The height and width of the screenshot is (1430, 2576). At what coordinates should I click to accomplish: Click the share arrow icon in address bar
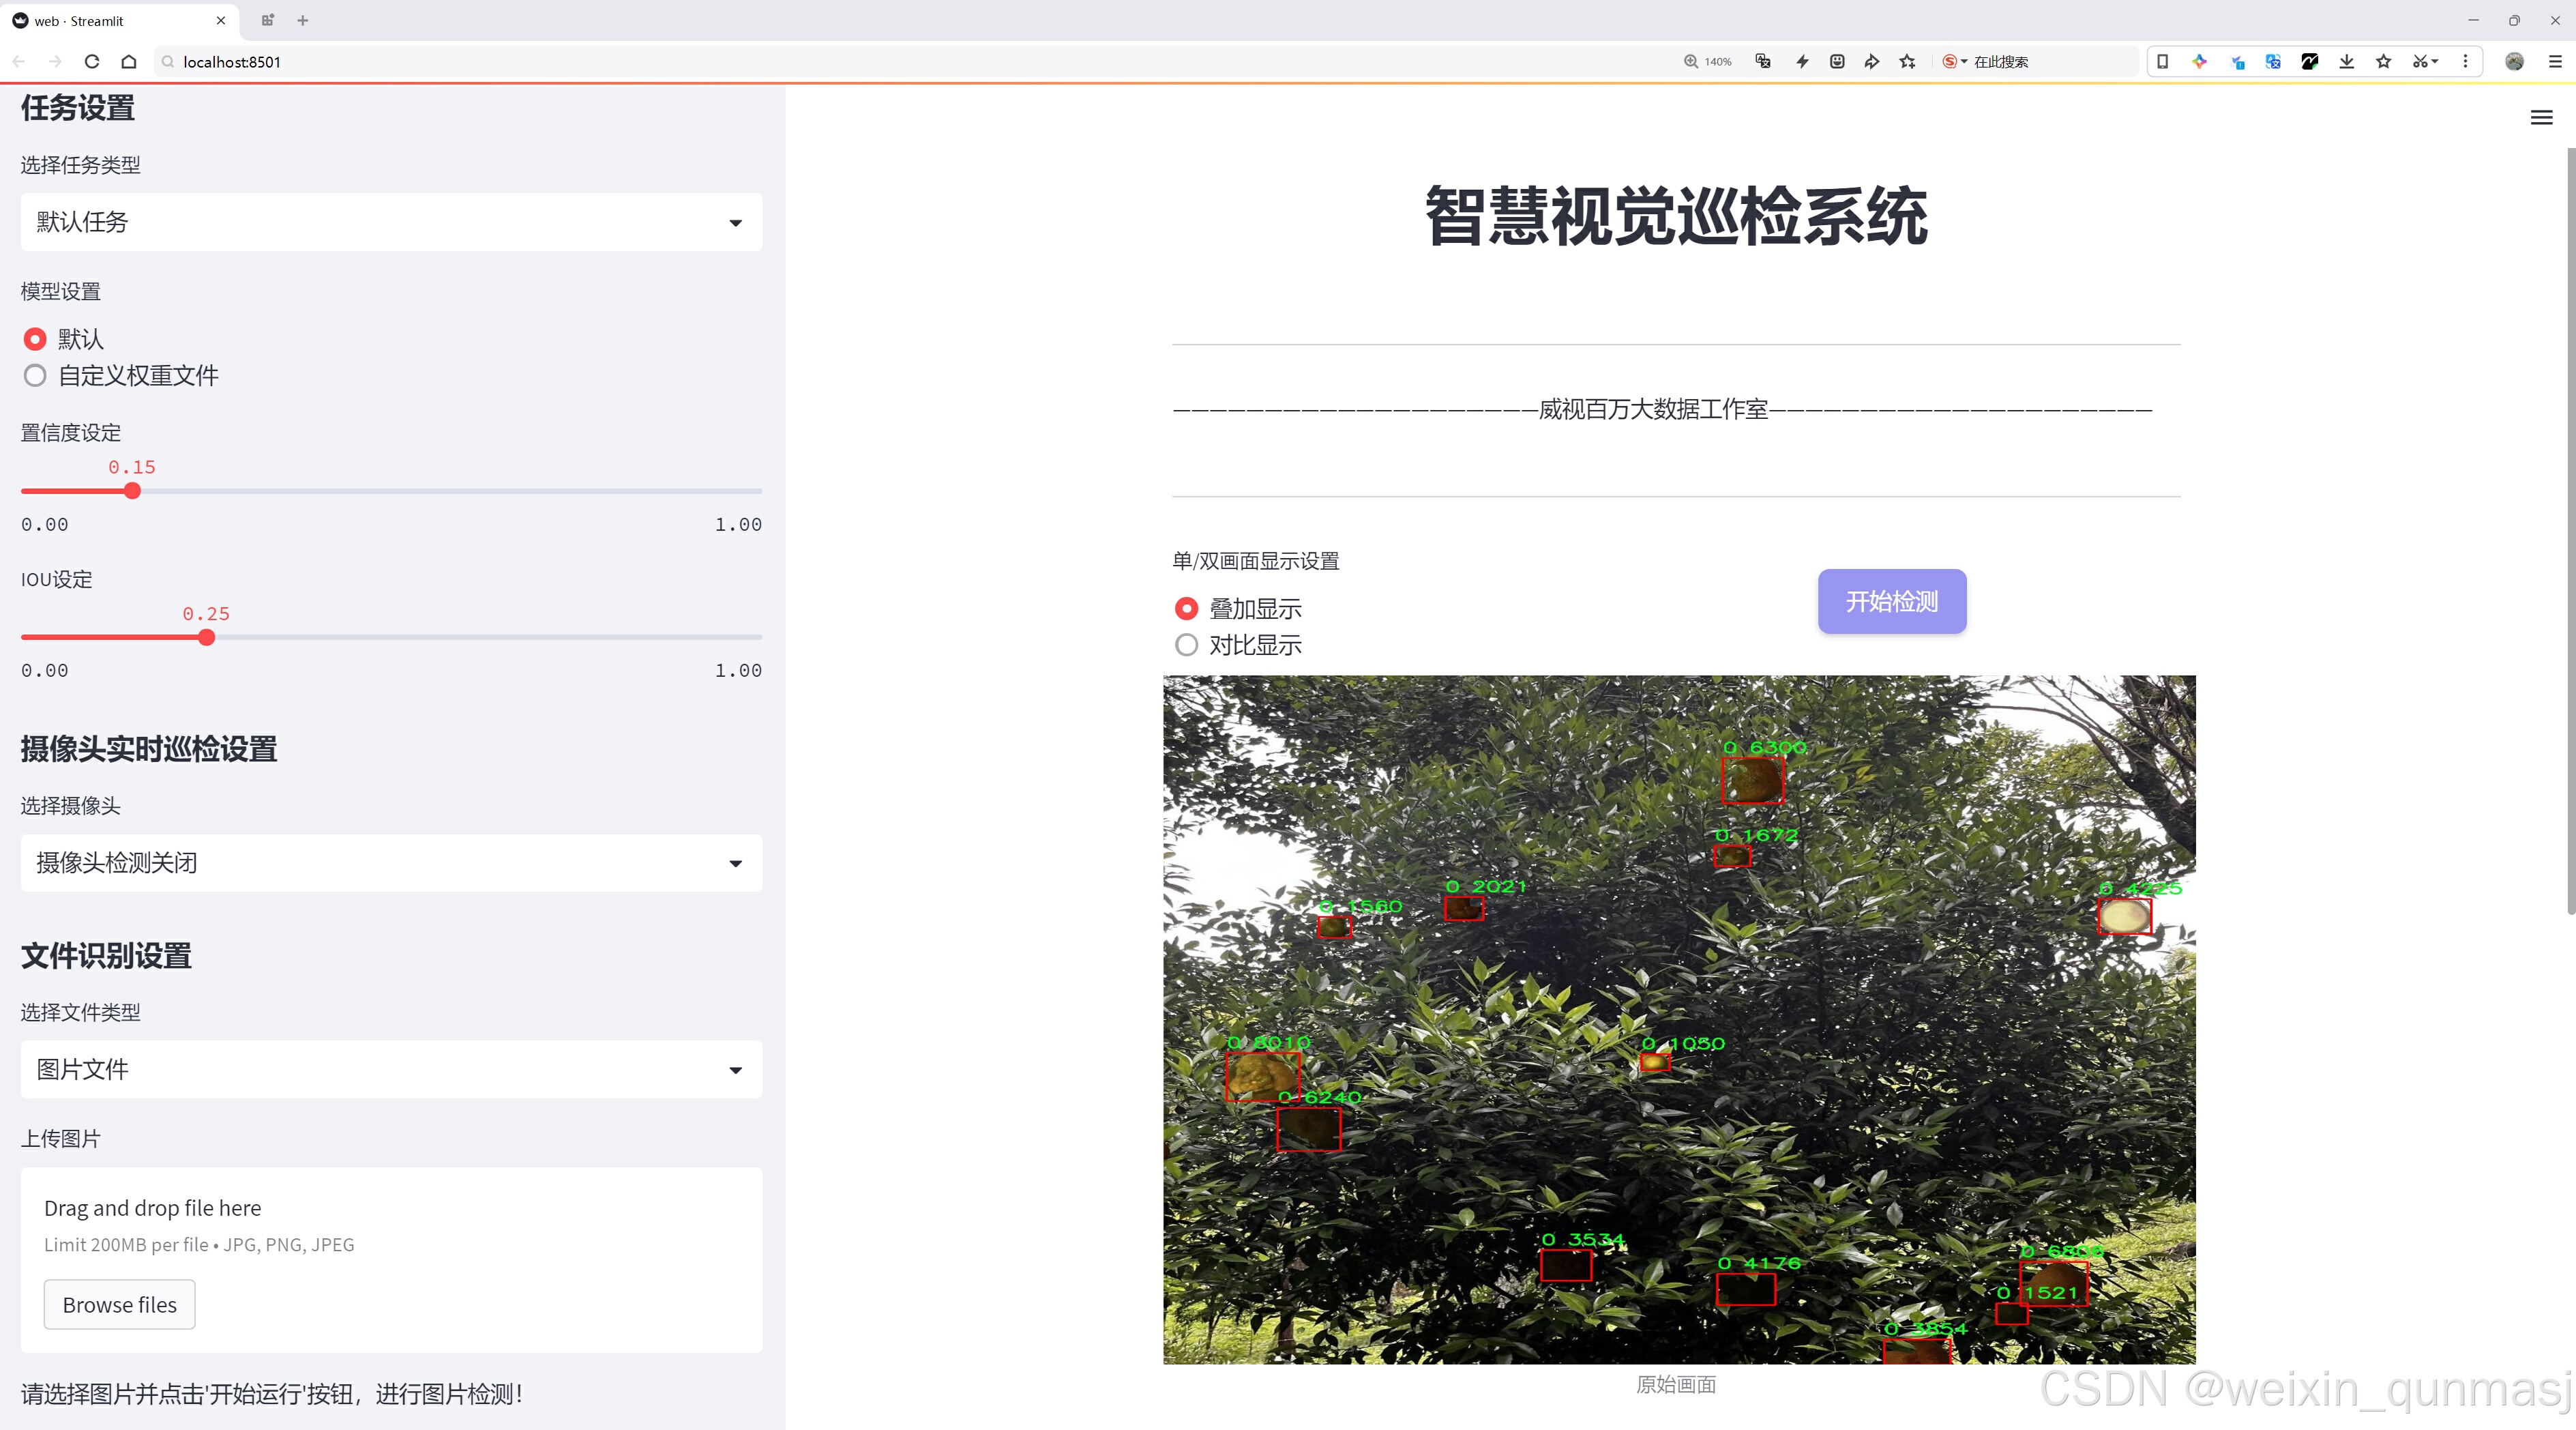click(x=1871, y=61)
